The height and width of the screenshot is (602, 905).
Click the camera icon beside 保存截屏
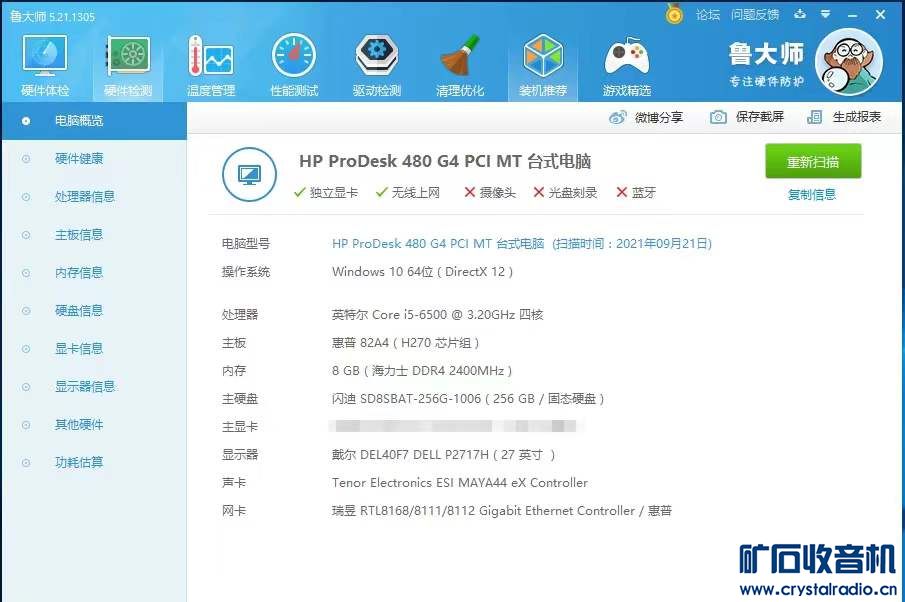tap(718, 118)
